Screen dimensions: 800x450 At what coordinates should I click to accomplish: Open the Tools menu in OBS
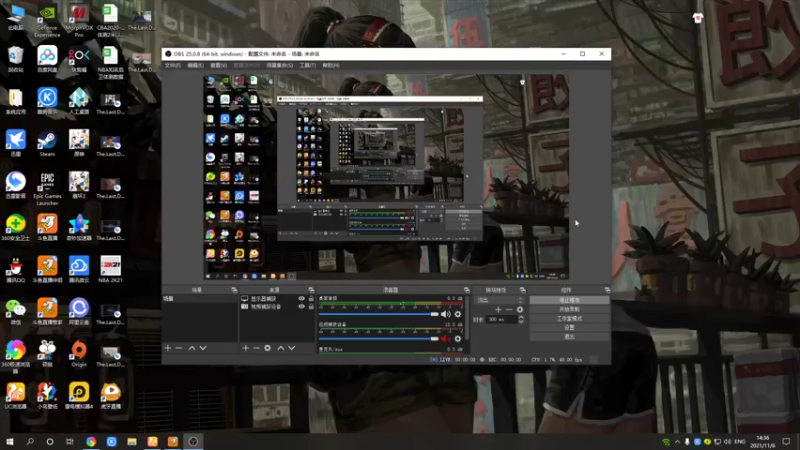coord(307,65)
